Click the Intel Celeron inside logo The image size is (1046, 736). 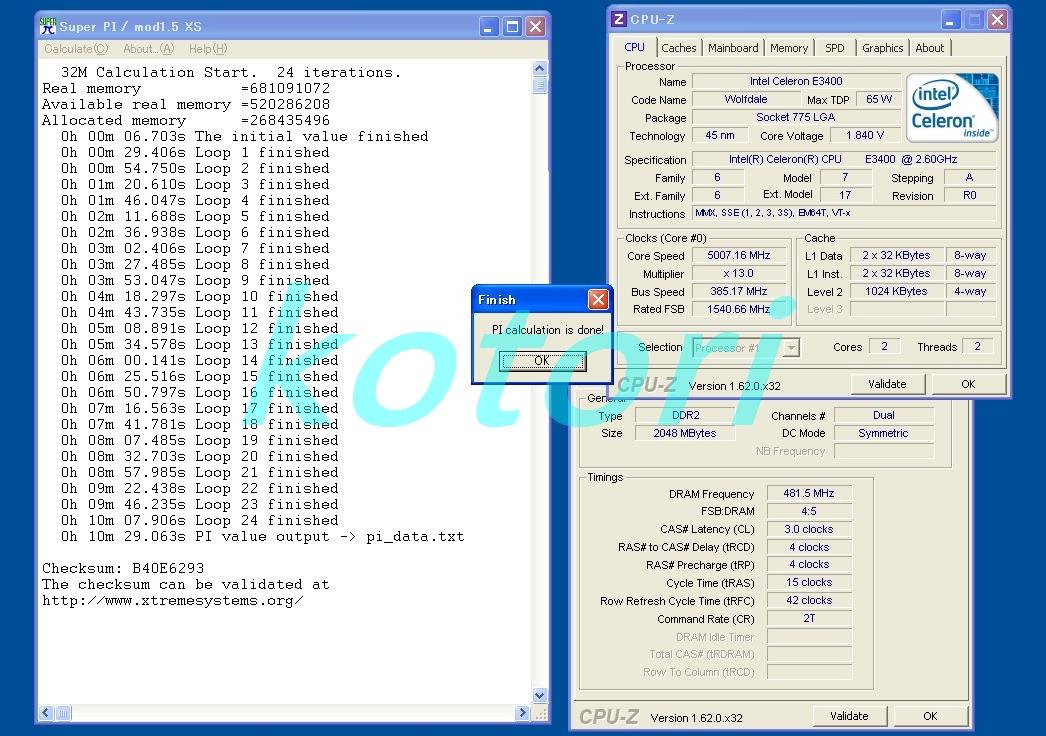click(952, 107)
